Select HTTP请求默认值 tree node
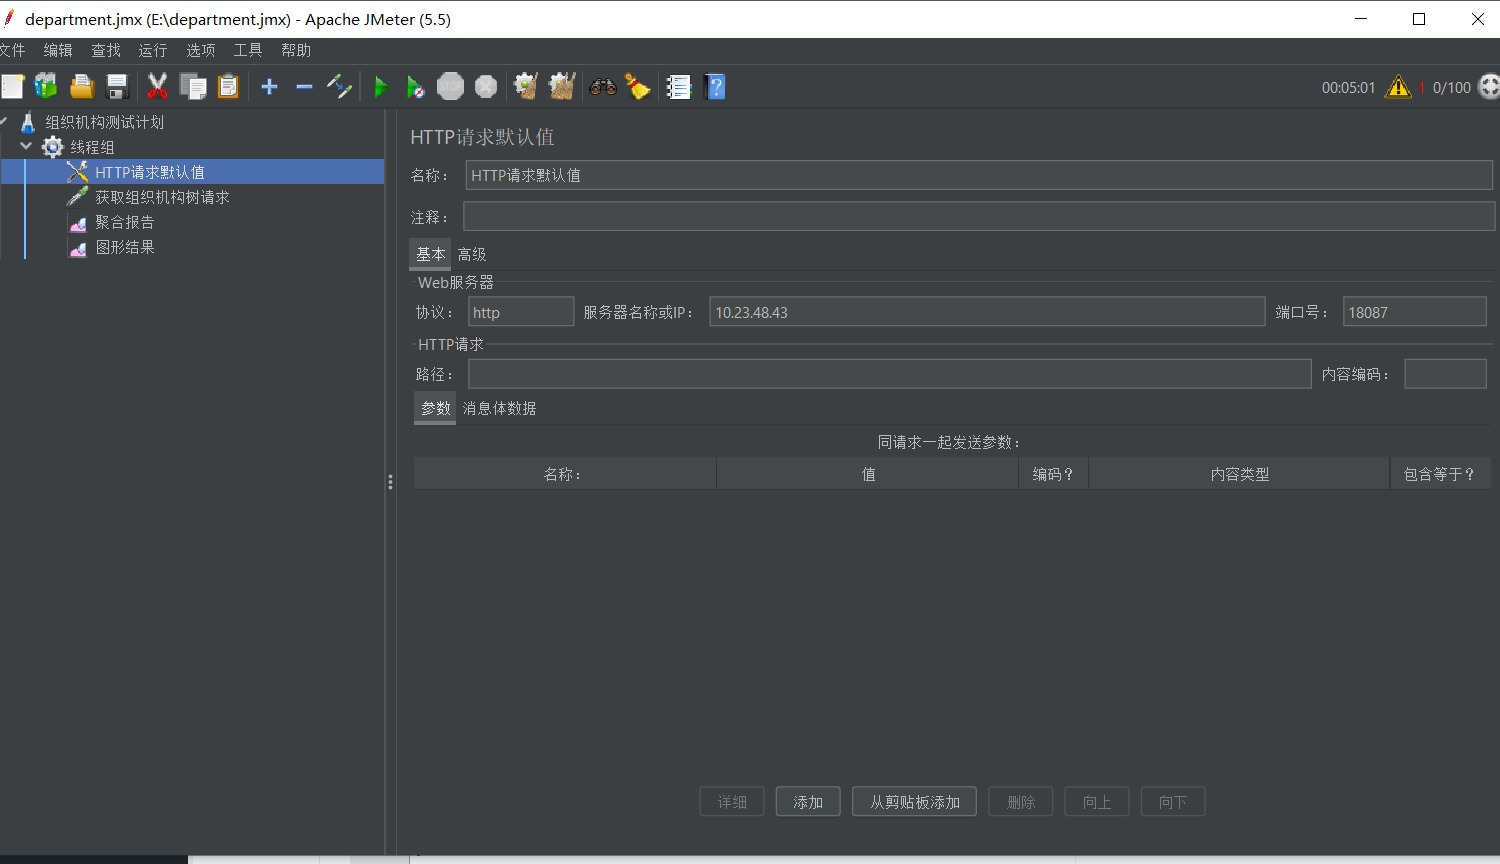Image resolution: width=1500 pixels, height=864 pixels. click(x=150, y=172)
